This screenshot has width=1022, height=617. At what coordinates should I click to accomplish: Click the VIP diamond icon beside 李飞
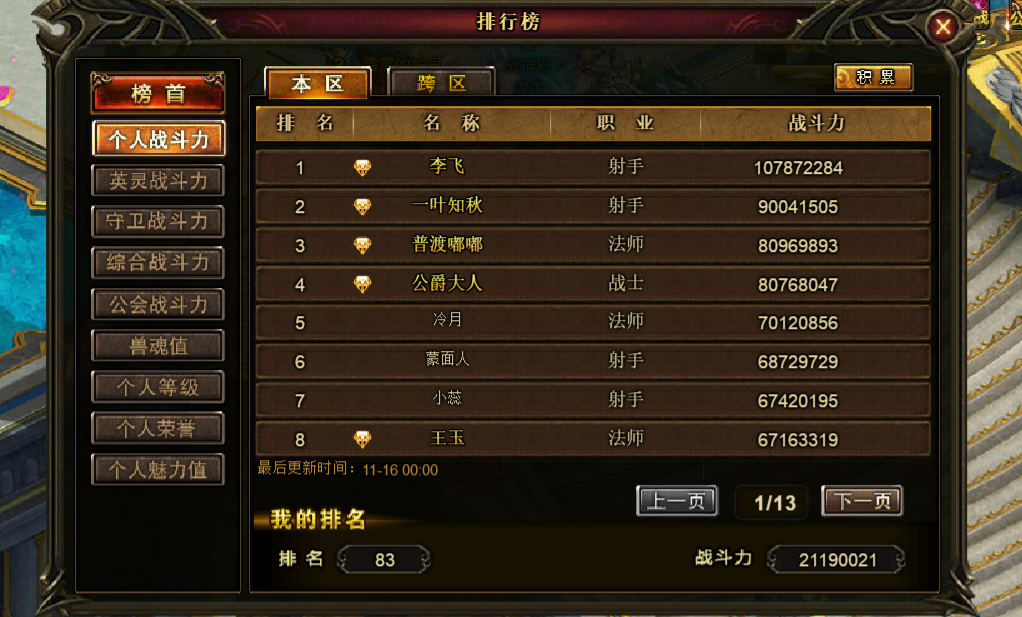pos(362,167)
